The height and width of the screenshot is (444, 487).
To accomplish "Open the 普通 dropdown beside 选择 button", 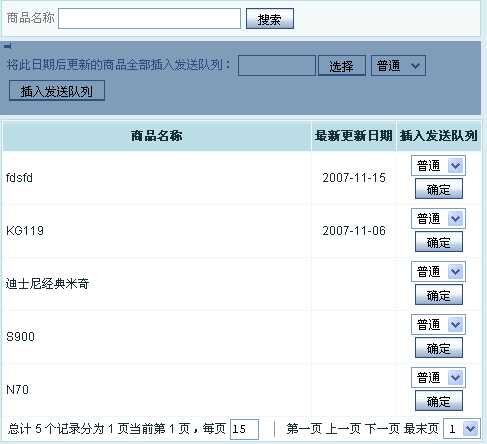I will 398,66.
